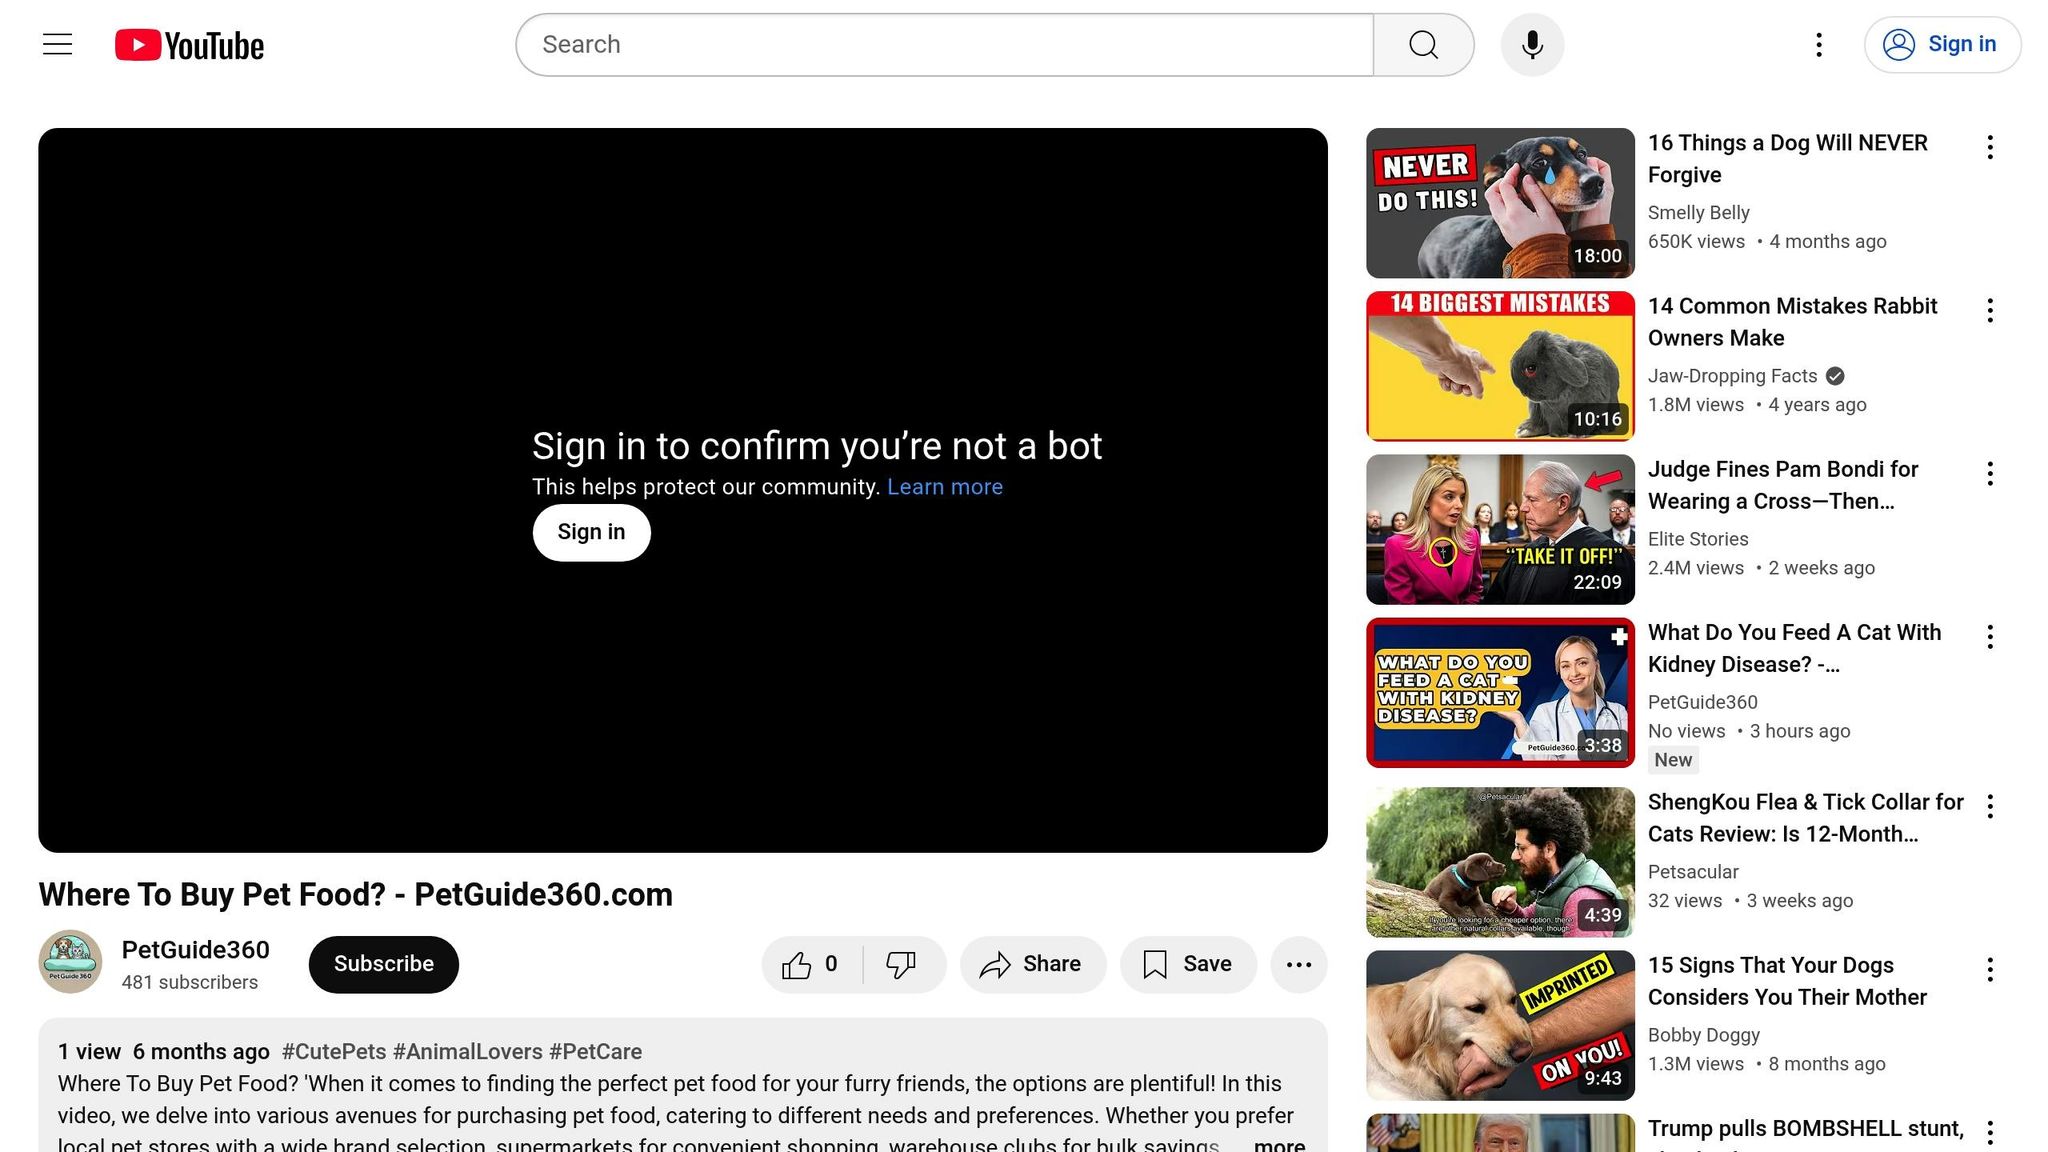Click Sign in button in the header
The width and height of the screenshot is (2048, 1152).
click(1942, 45)
